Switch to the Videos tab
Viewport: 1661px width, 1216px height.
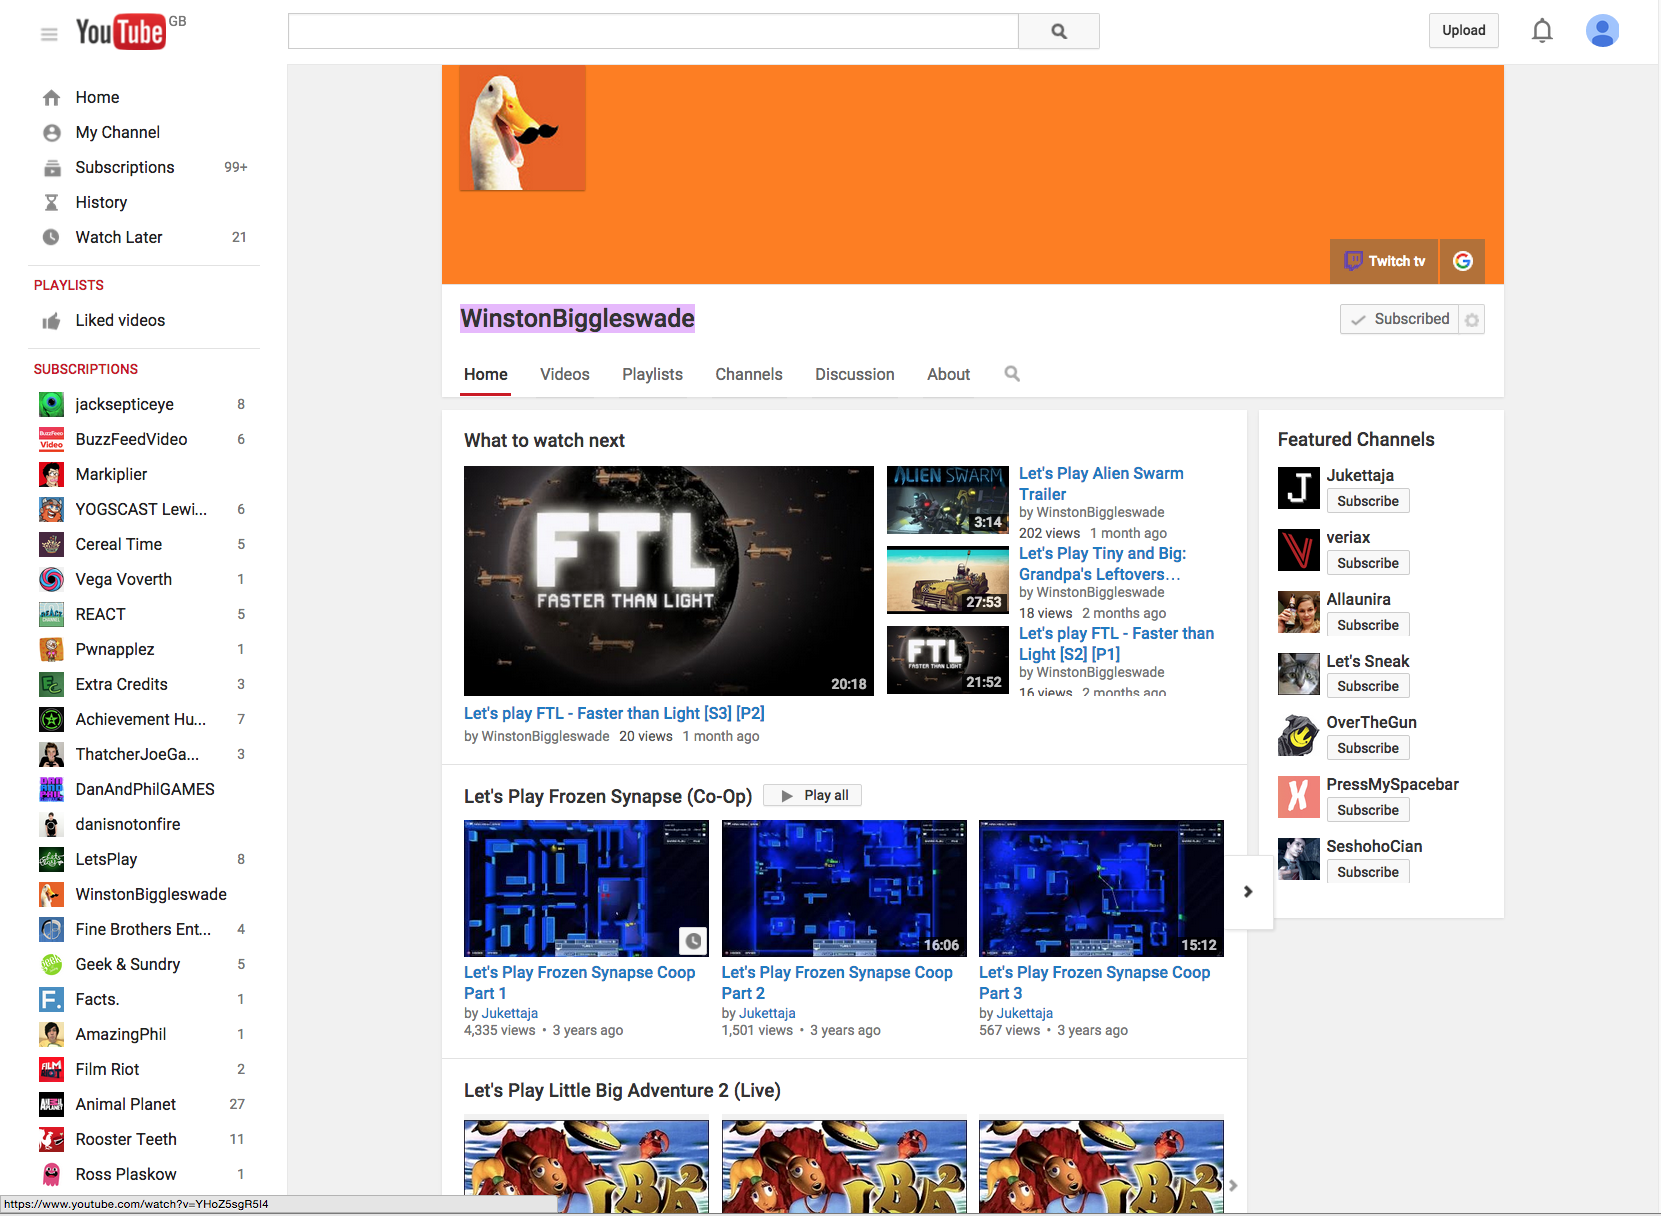pyautogui.click(x=565, y=374)
